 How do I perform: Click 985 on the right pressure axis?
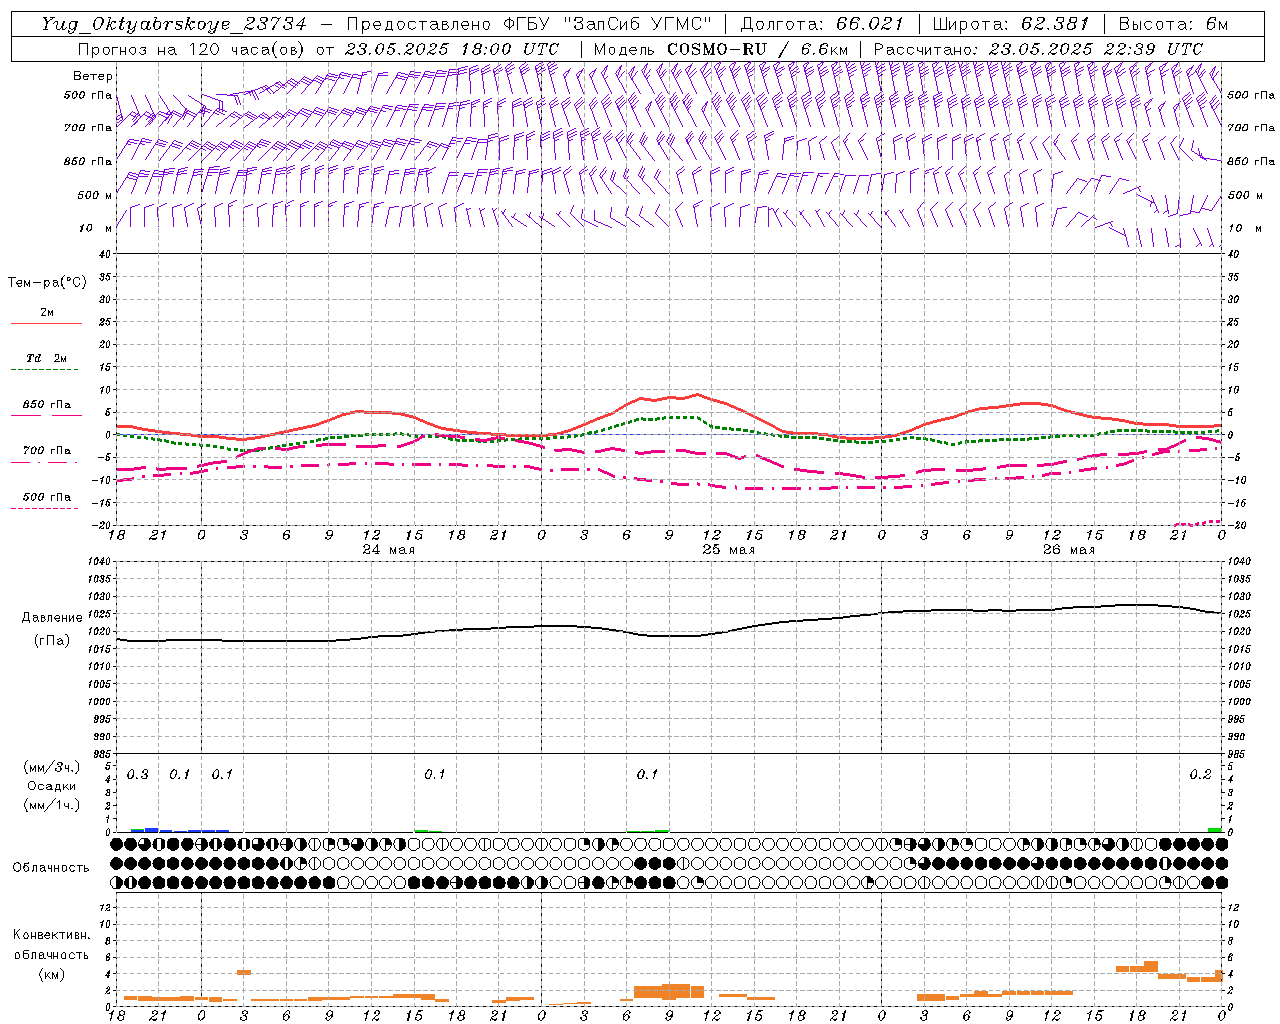1238,754
